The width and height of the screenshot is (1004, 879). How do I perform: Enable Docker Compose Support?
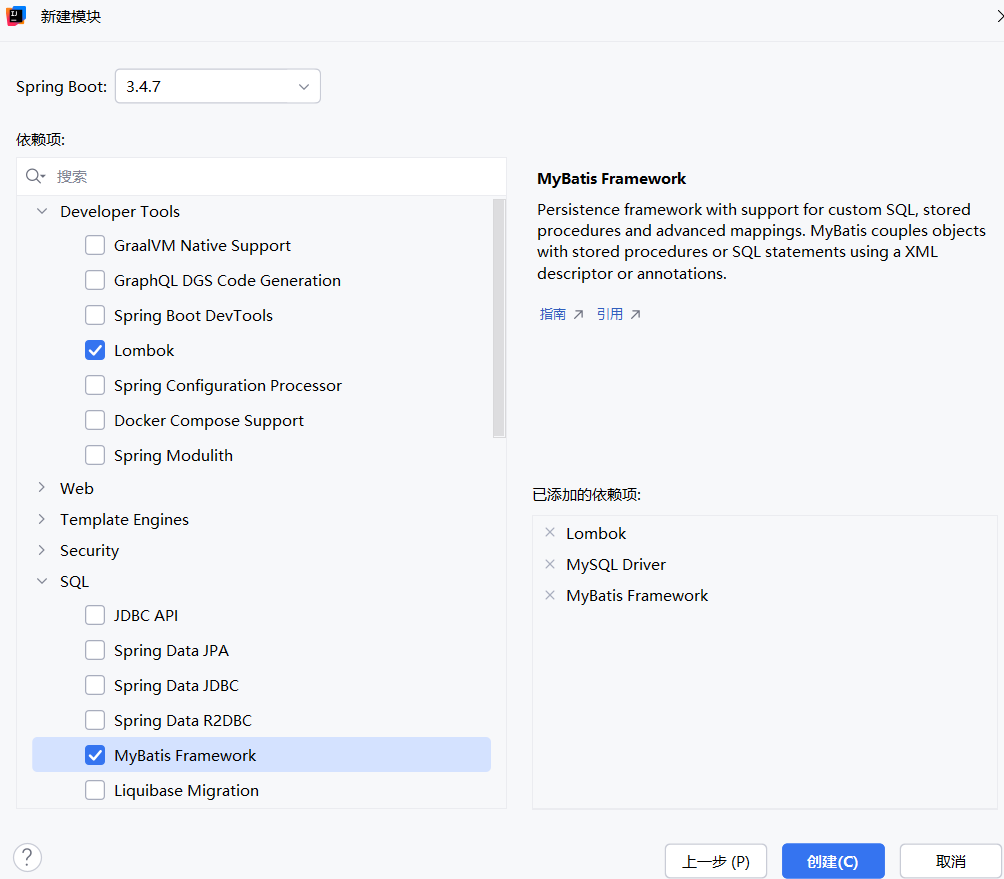point(95,420)
